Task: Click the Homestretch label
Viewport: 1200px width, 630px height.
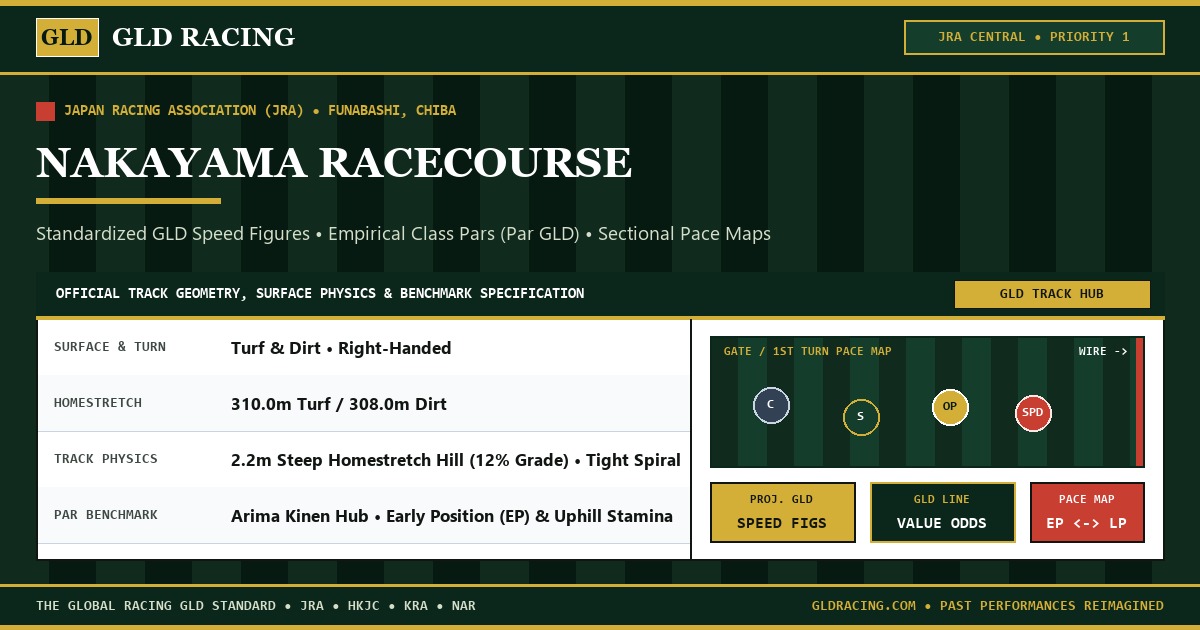Action: (98, 403)
